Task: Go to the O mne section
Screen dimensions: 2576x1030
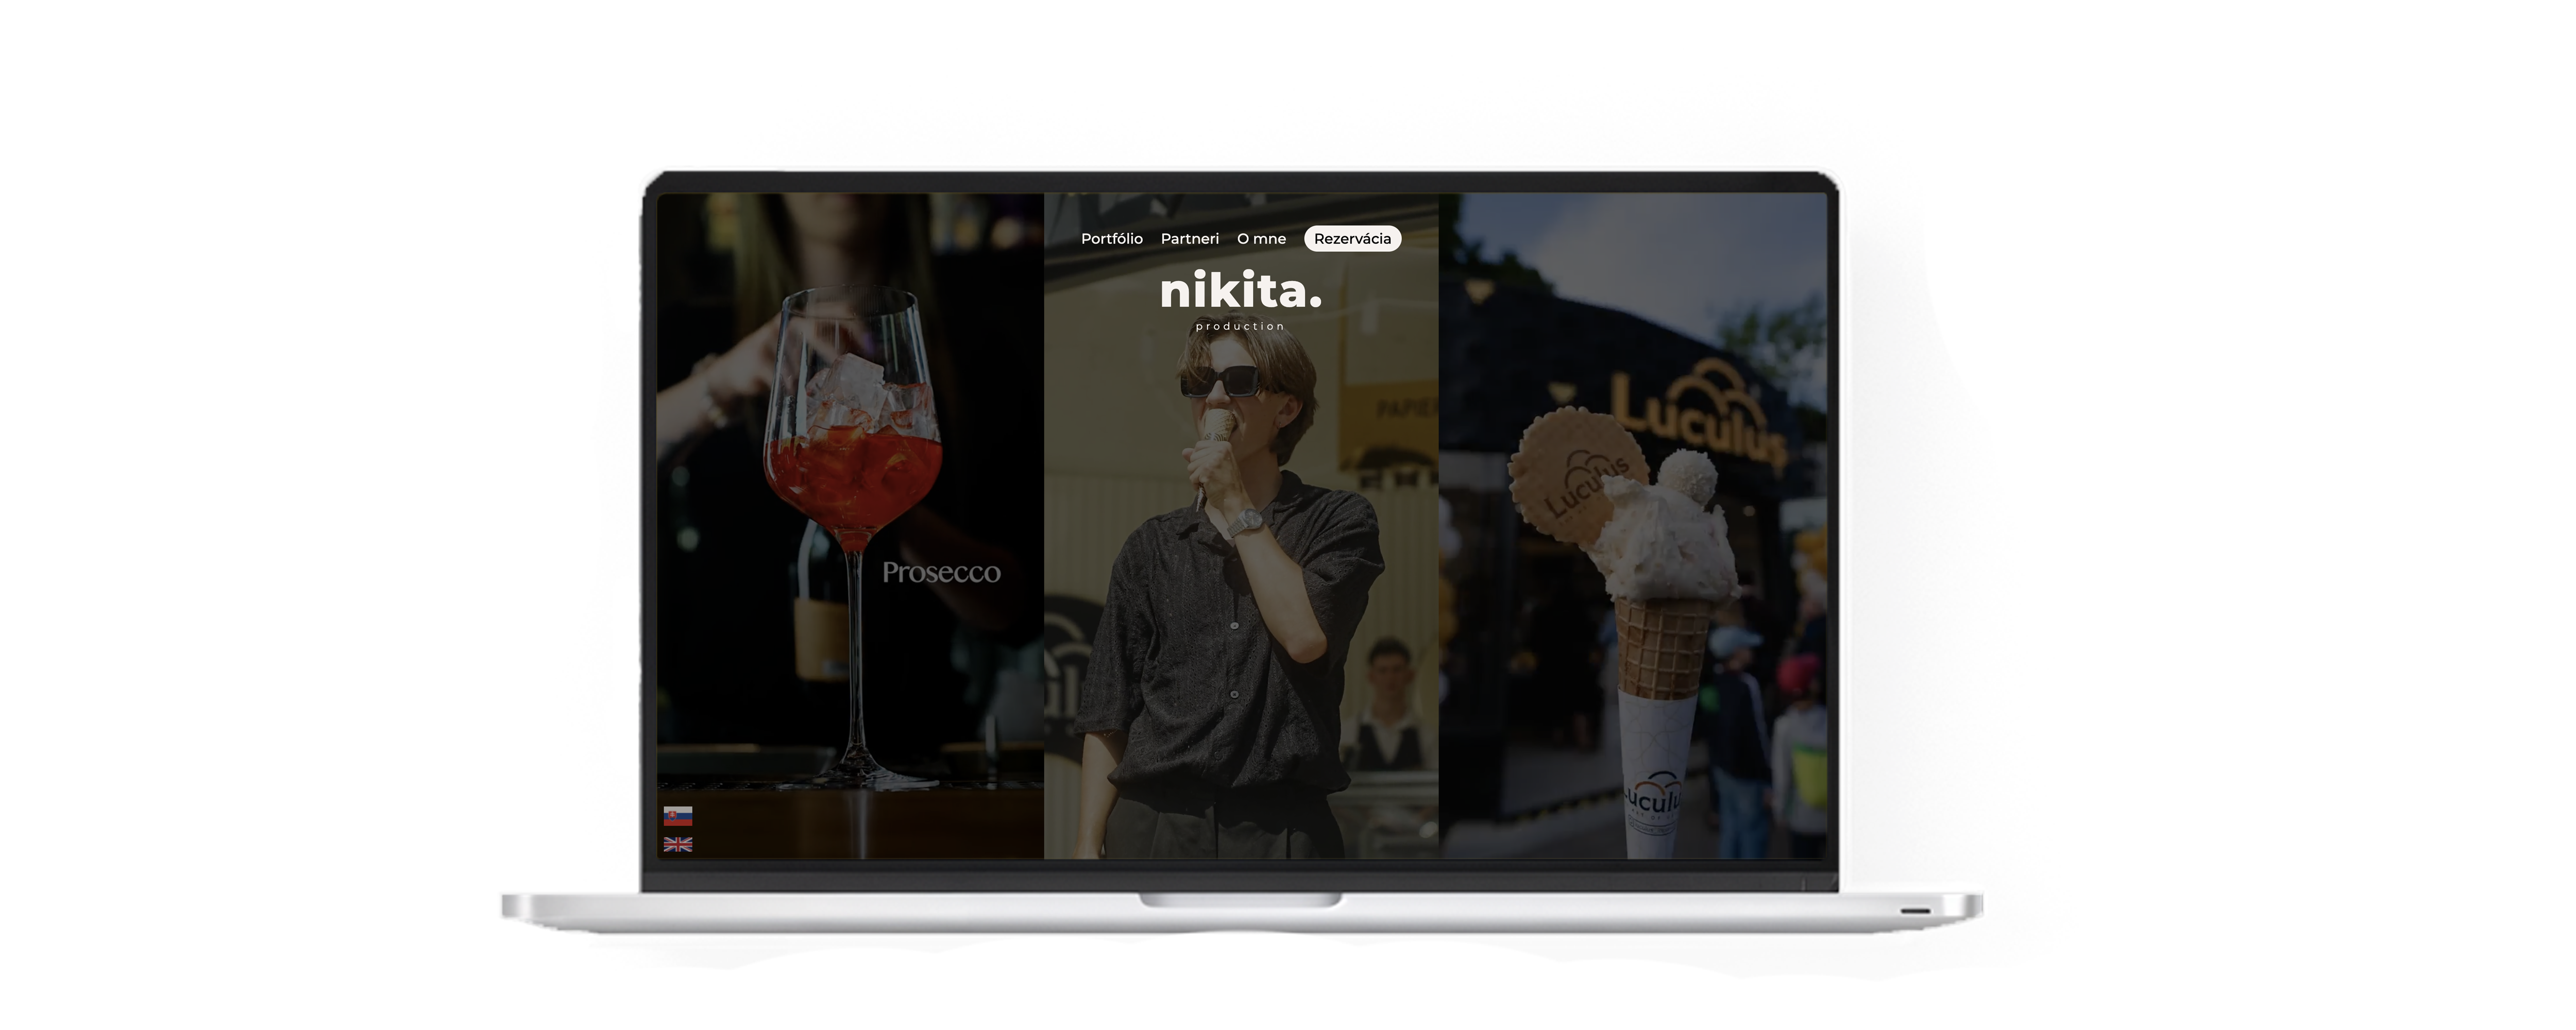Action: click(1261, 239)
